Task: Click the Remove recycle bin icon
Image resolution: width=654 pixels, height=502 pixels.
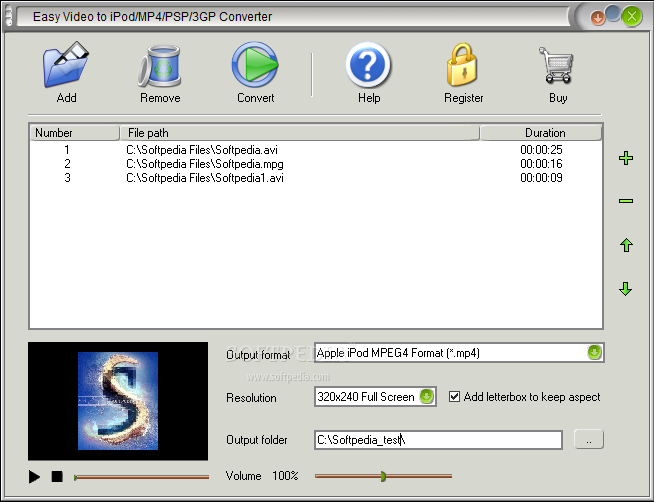Action: click(x=160, y=66)
